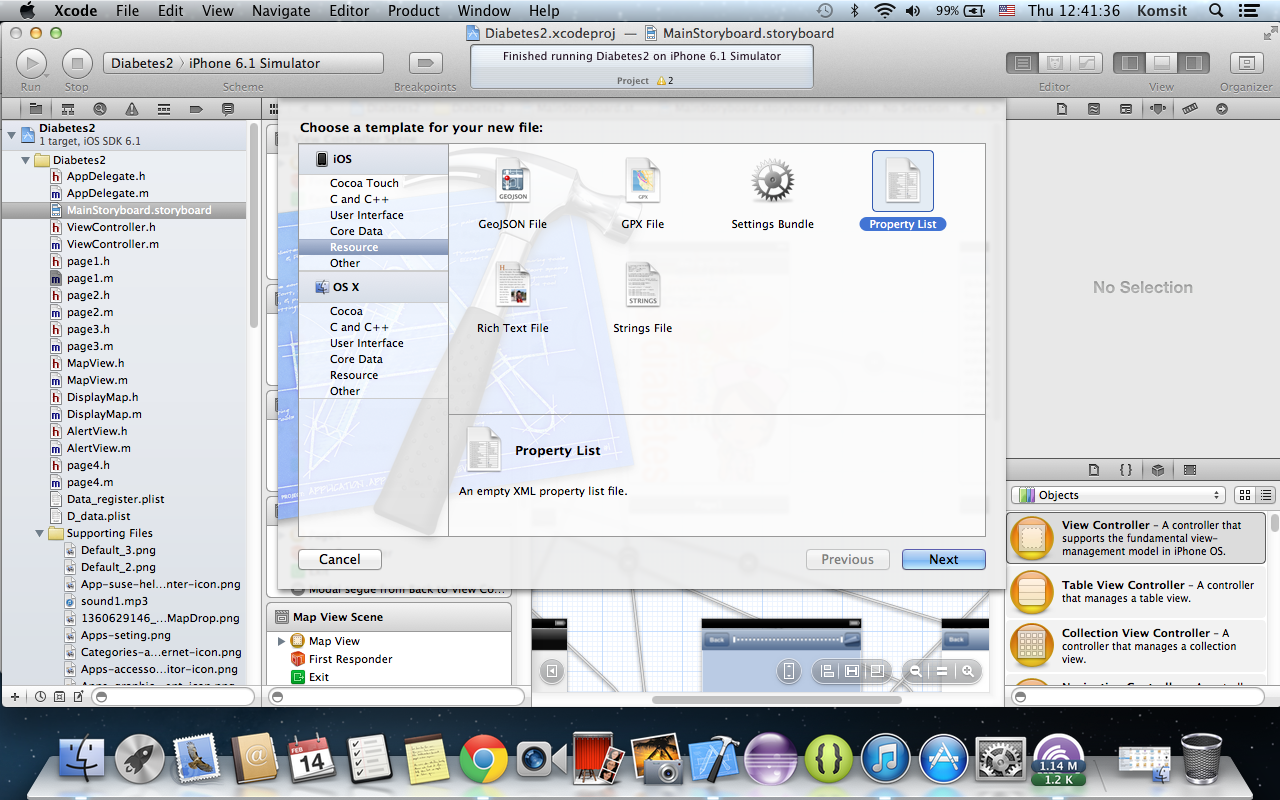Select the GeoJSON File template icon
Viewport: 1280px width, 800px height.
pos(513,181)
